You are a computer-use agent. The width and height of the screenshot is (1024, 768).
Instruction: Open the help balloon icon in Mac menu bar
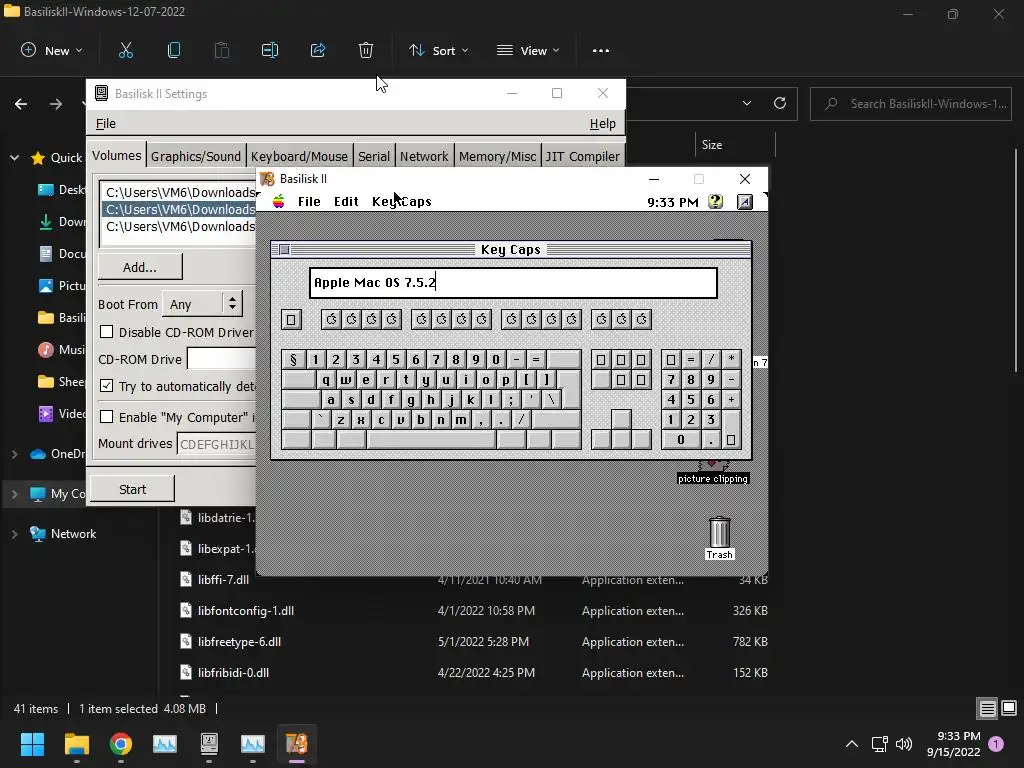pos(716,202)
